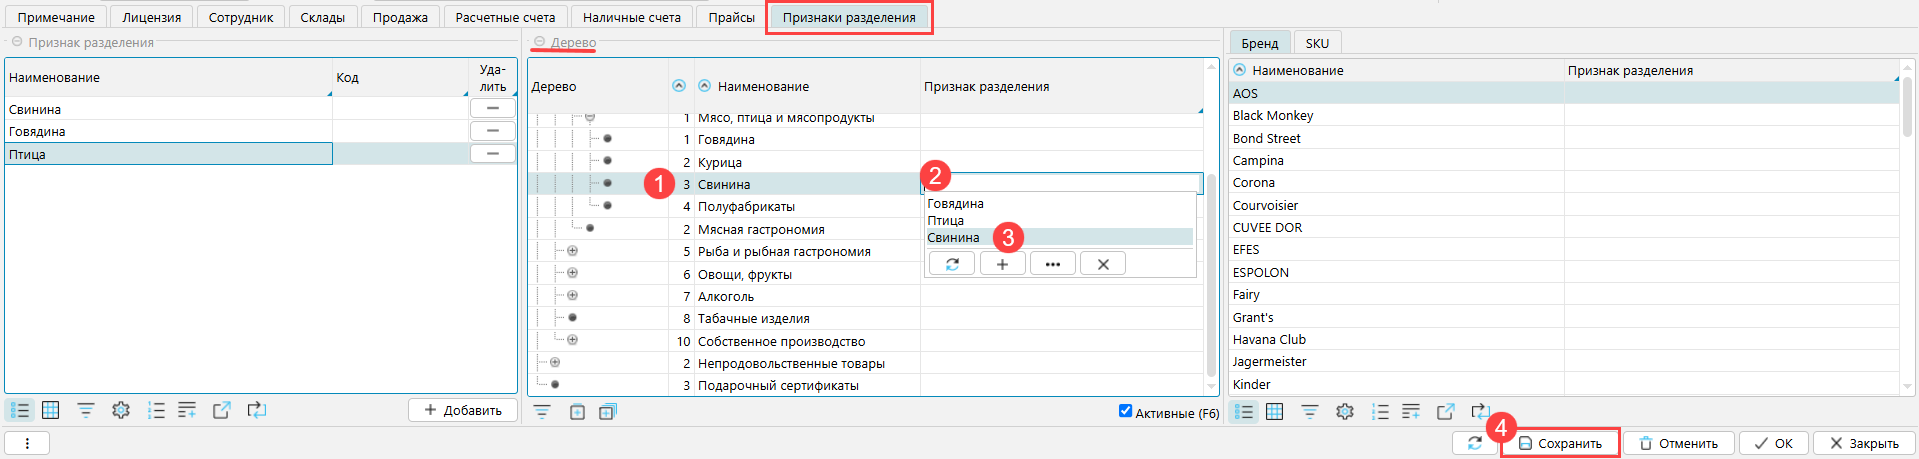Collapse the Дерево section header
The image size is (1919, 459).
point(539,42)
